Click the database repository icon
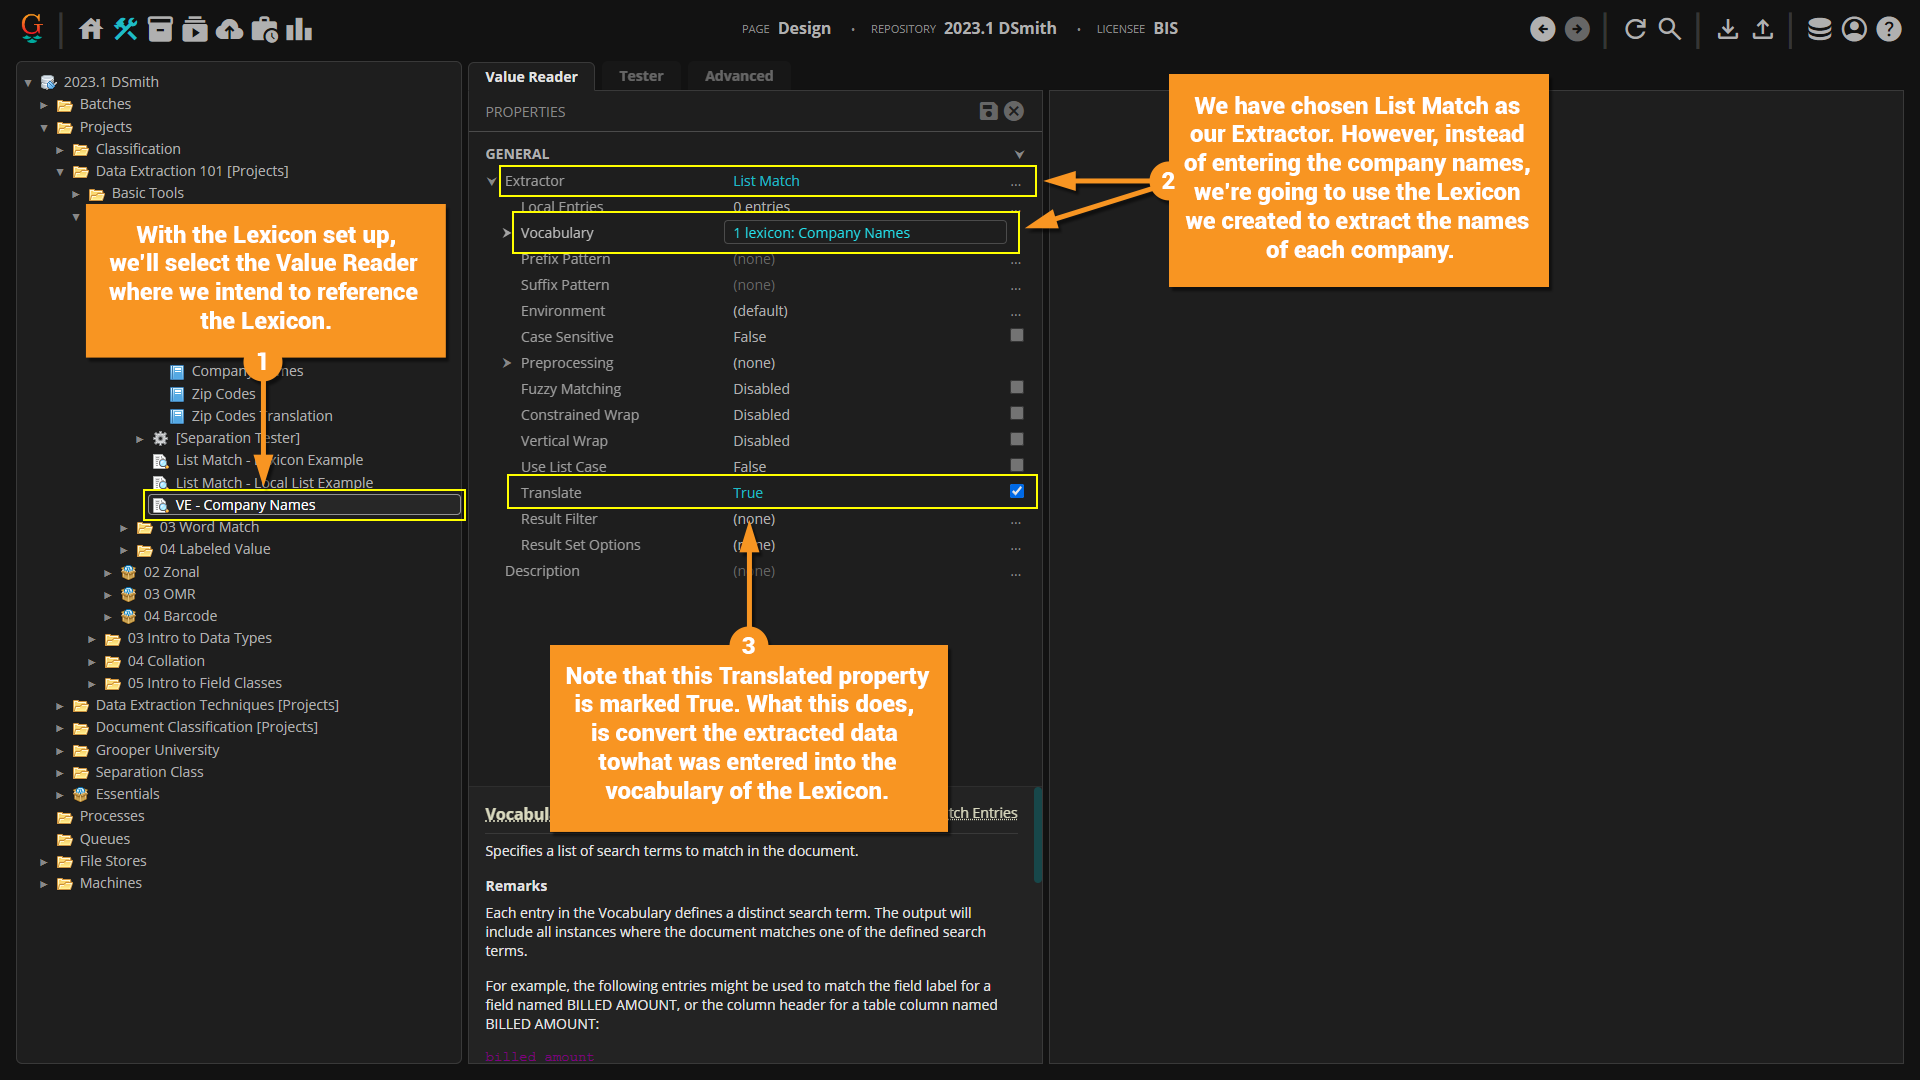 click(x=1819, y=29)
